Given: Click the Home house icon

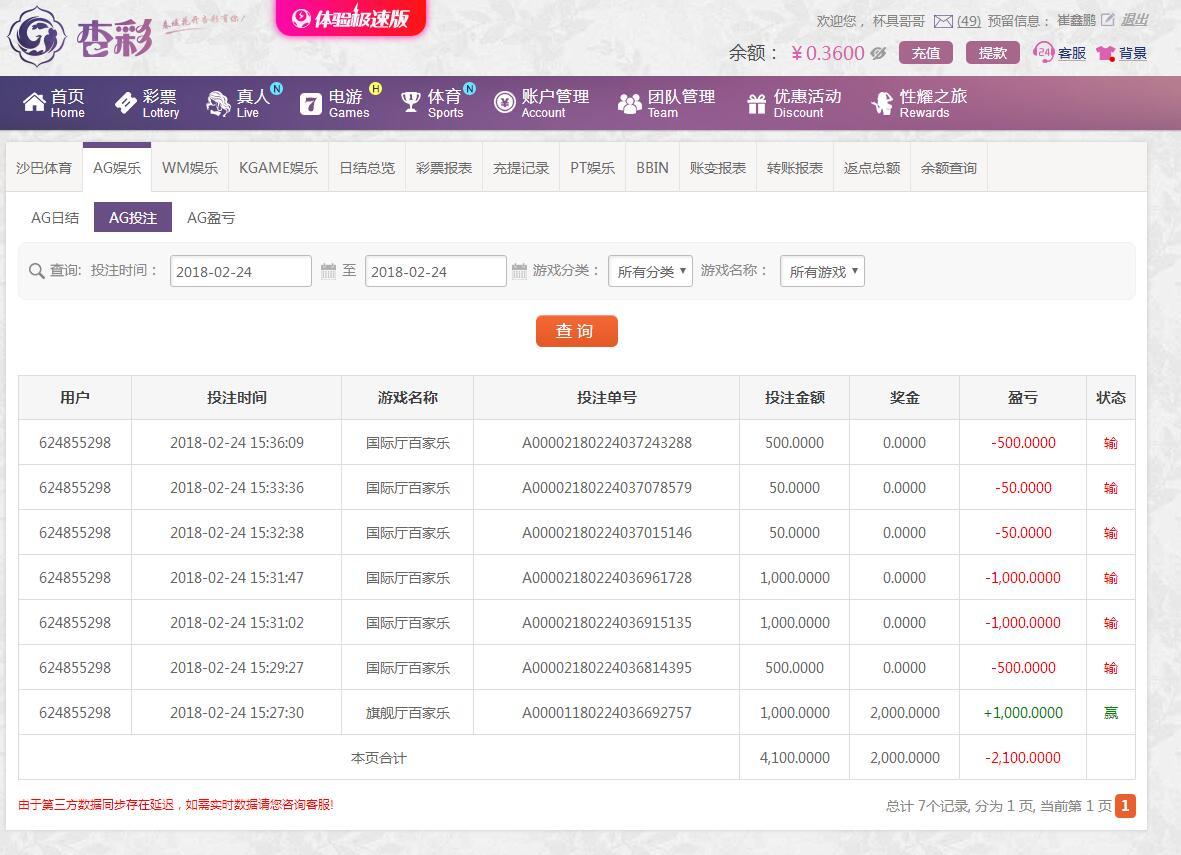Looking at the screenshot, I should pyautogui.click(x=34, y=103).
